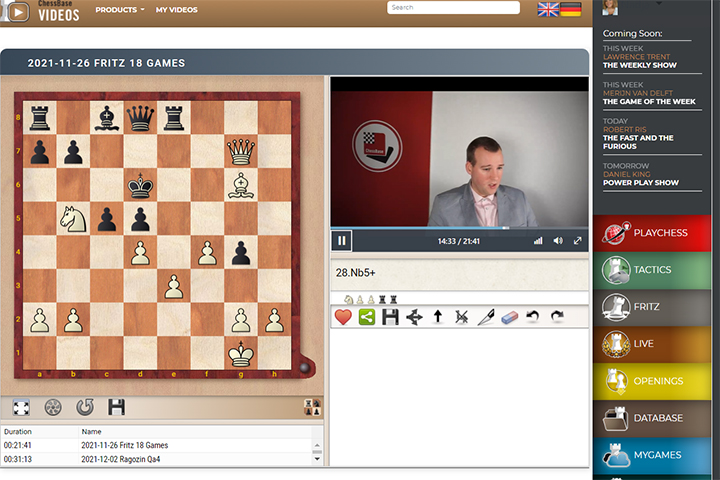Click the video progress bar
The image size is (720, 480).
(x=459, y=228)
